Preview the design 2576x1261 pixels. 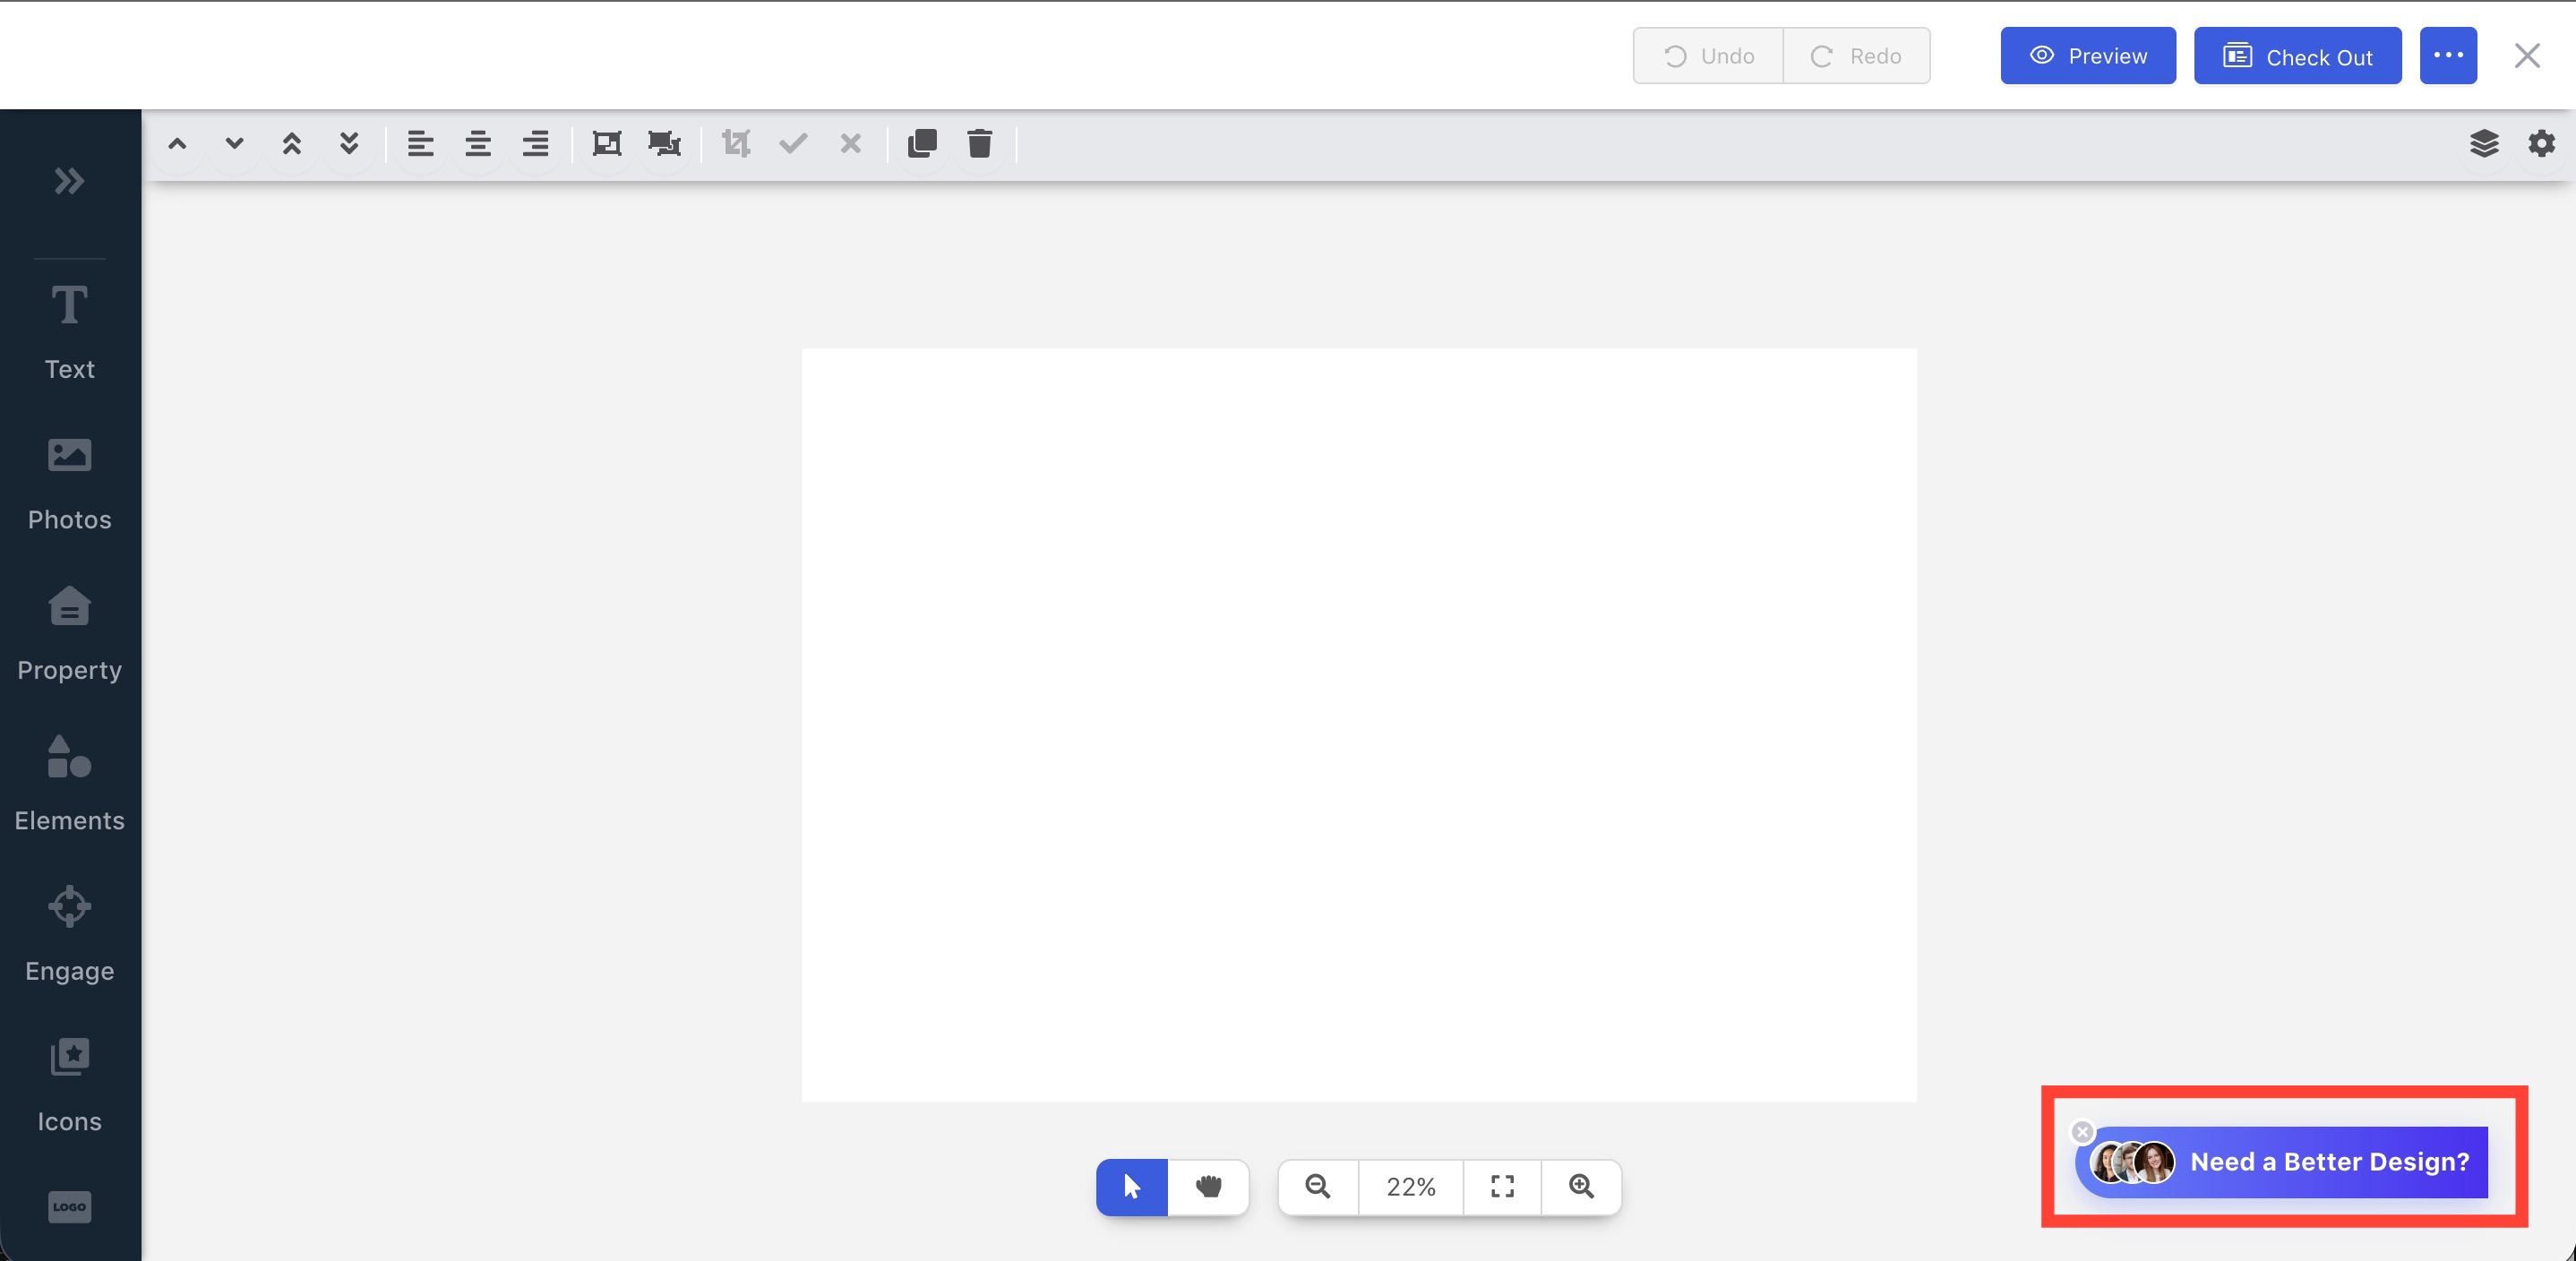(x=2088, y=56)
